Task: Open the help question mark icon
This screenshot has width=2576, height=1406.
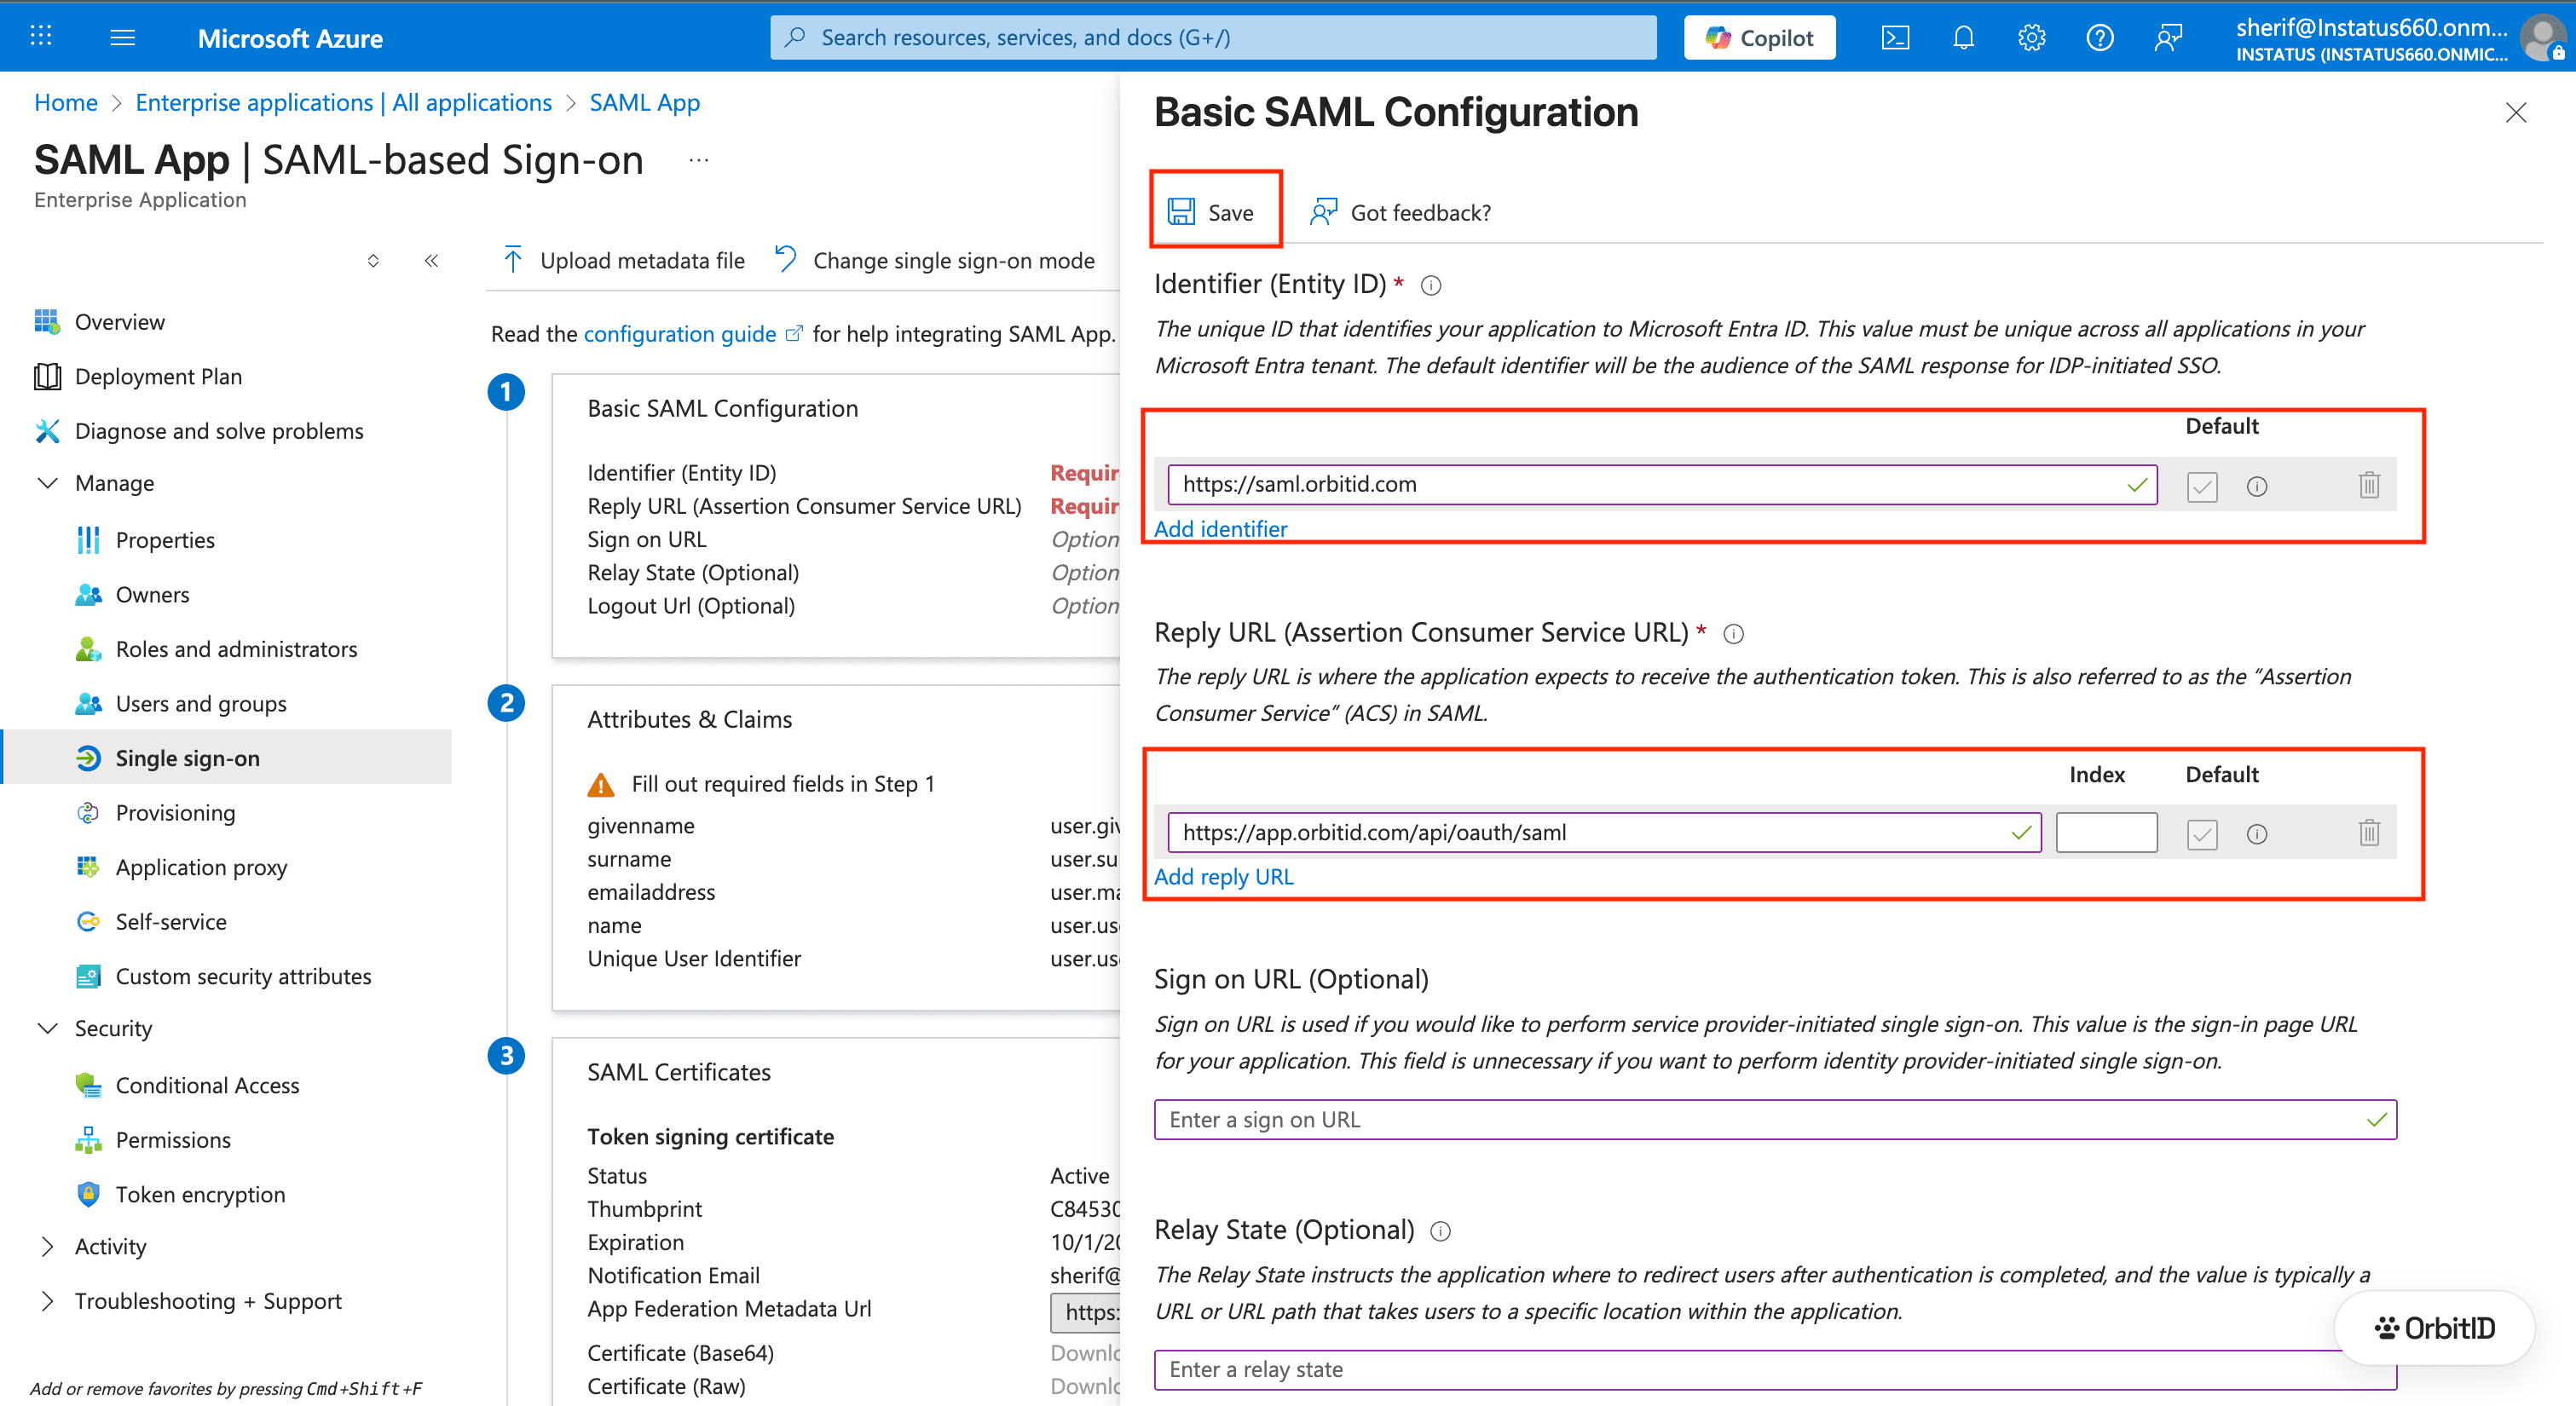Action: [2100, 38]
